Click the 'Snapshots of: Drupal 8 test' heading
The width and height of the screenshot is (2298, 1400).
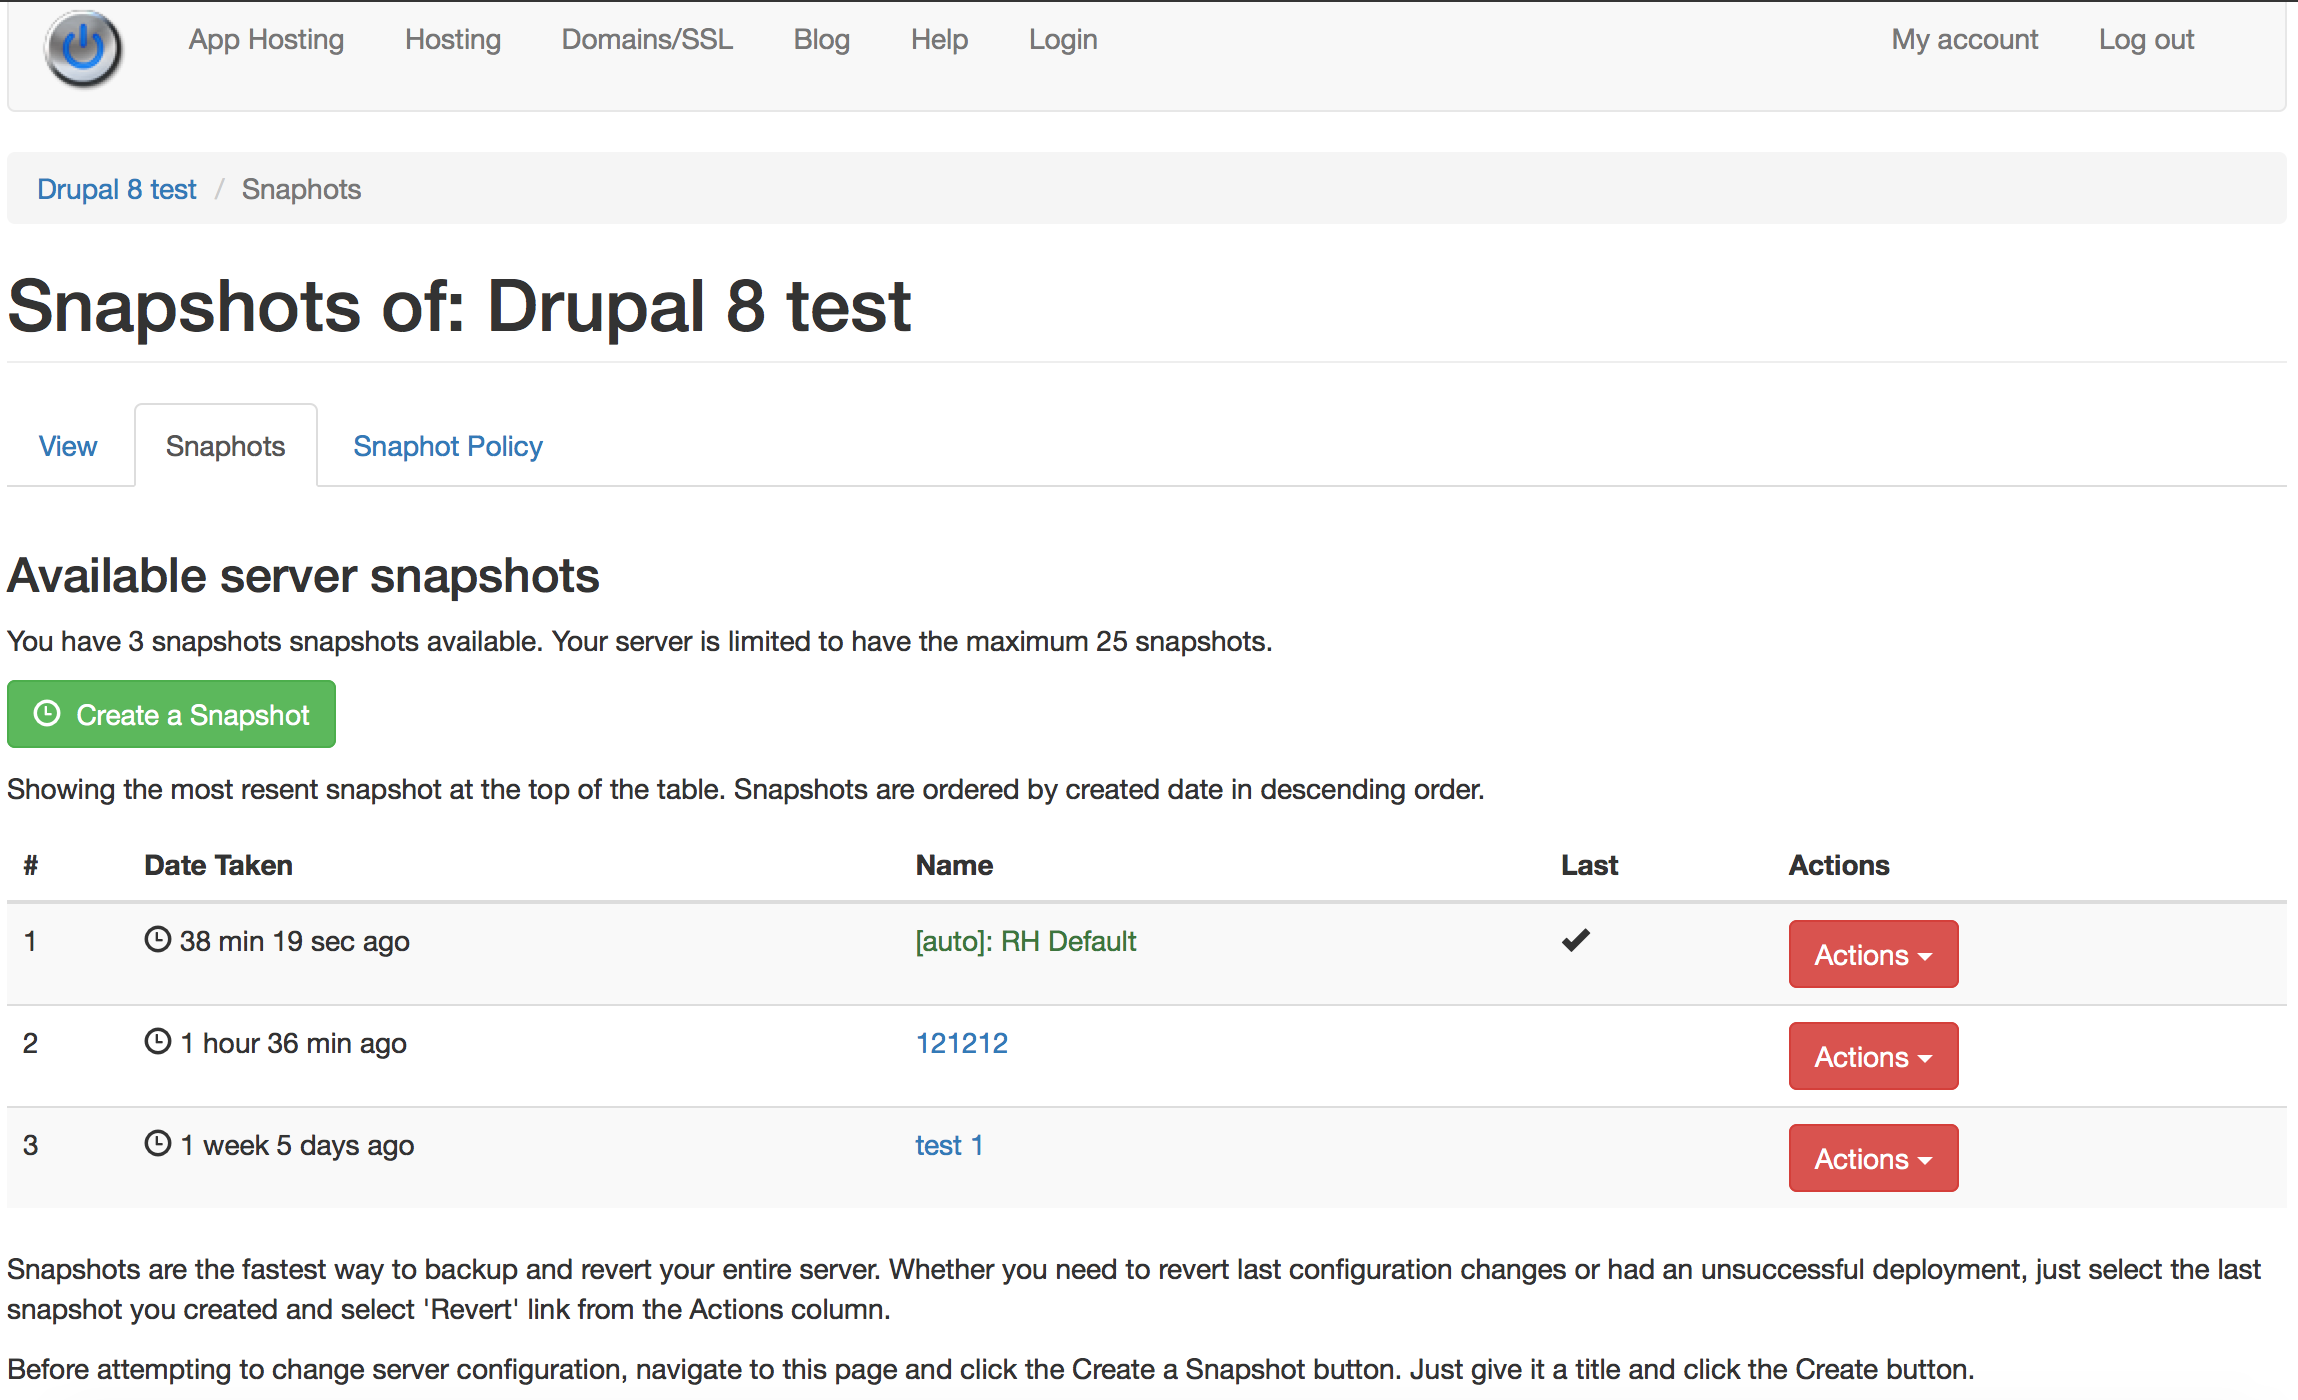tap(459, 306)
